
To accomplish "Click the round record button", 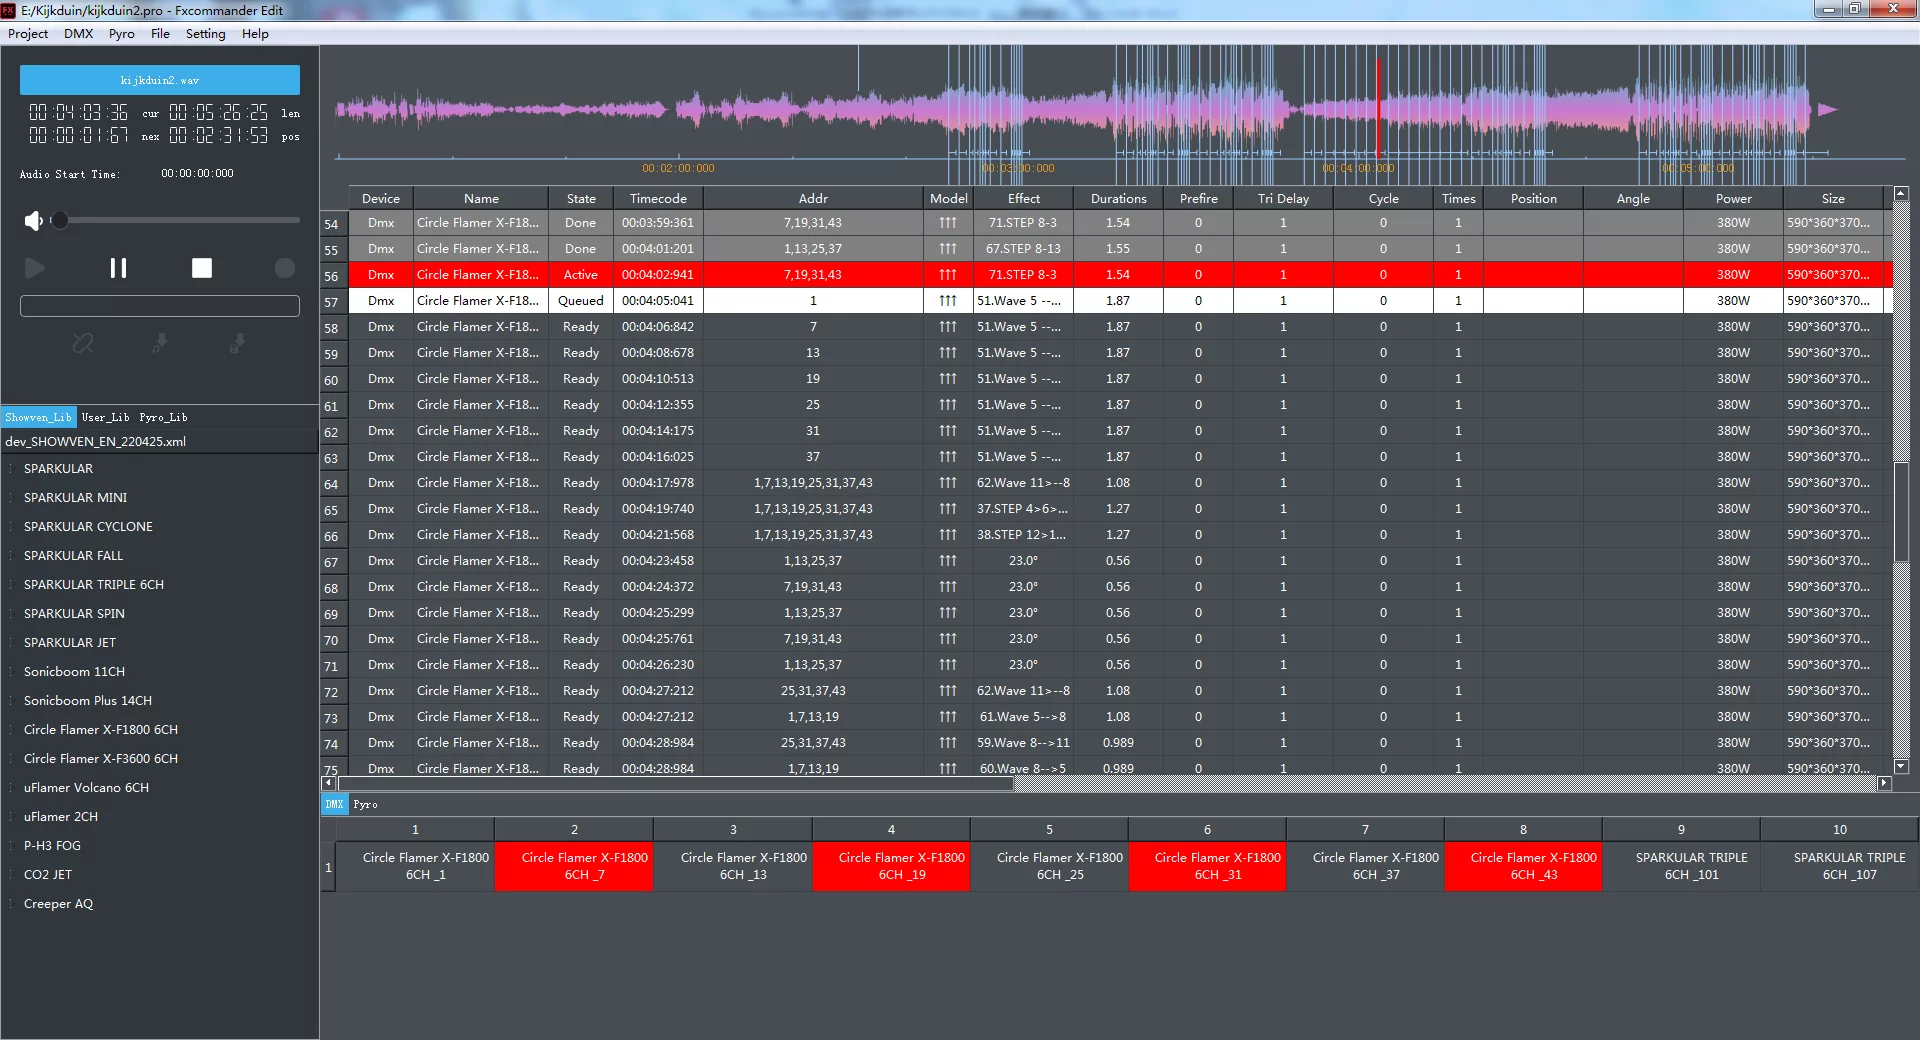I will click(x=285, y=268).
